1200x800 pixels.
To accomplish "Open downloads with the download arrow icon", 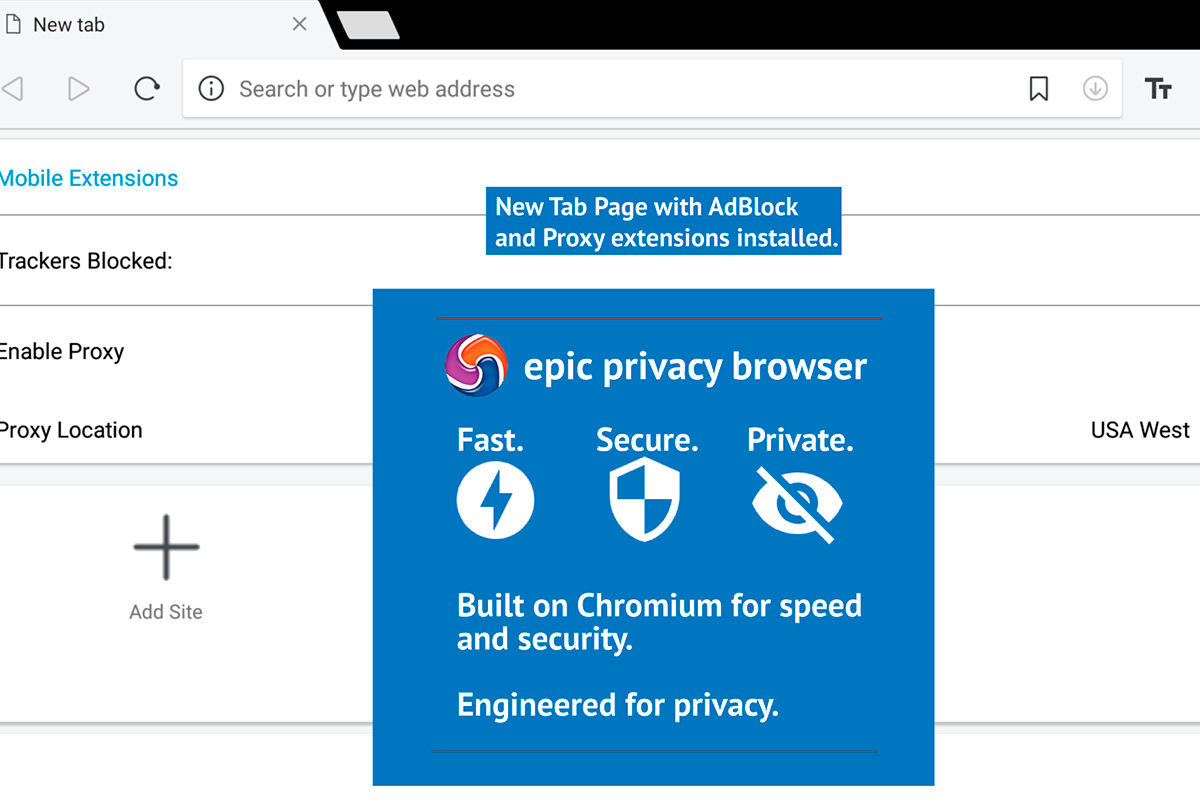I will coord(1095,88).
